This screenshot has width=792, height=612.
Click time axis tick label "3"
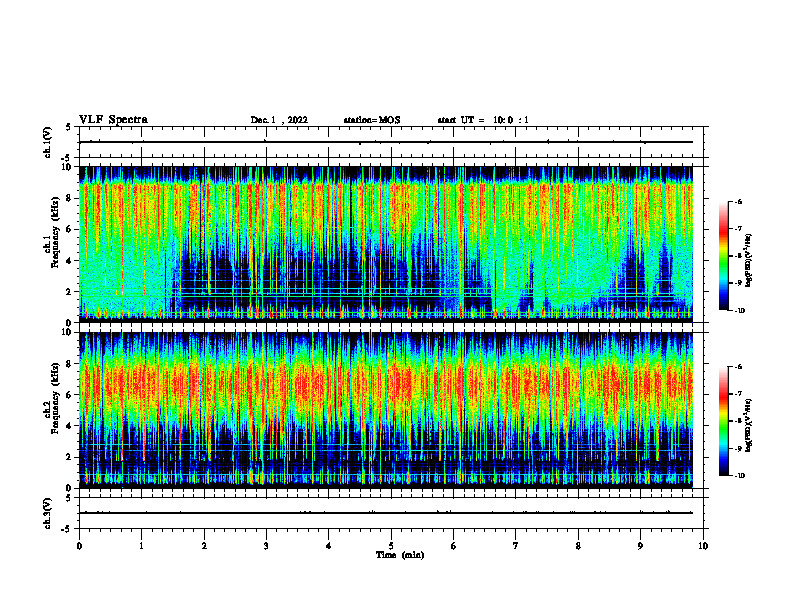pos(266,546)
